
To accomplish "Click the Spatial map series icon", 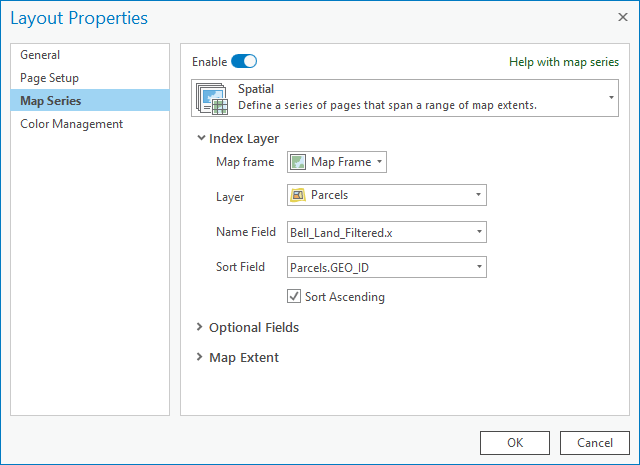I will pyautogui.click(x=211, y=98).
